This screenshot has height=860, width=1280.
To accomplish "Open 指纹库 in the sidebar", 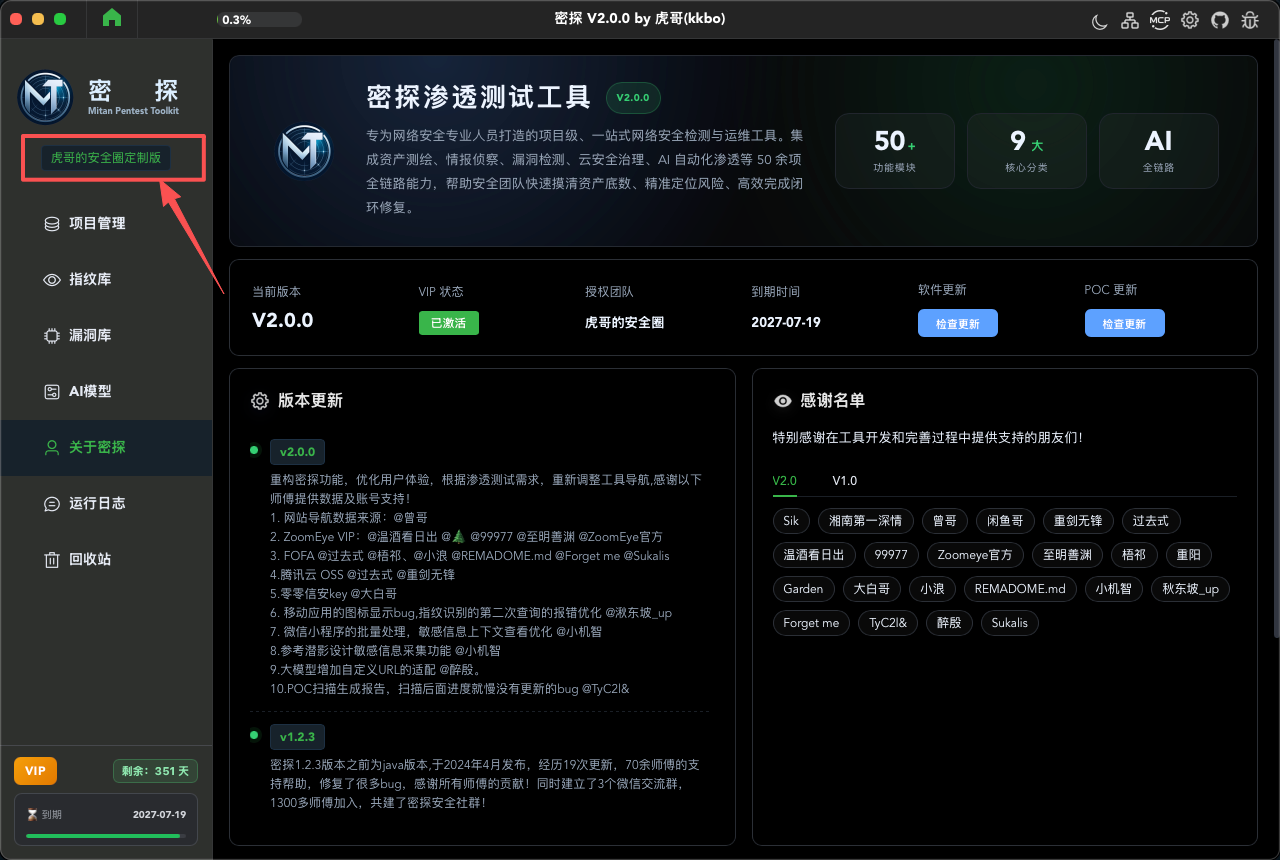I will click(x=106, y=279).
